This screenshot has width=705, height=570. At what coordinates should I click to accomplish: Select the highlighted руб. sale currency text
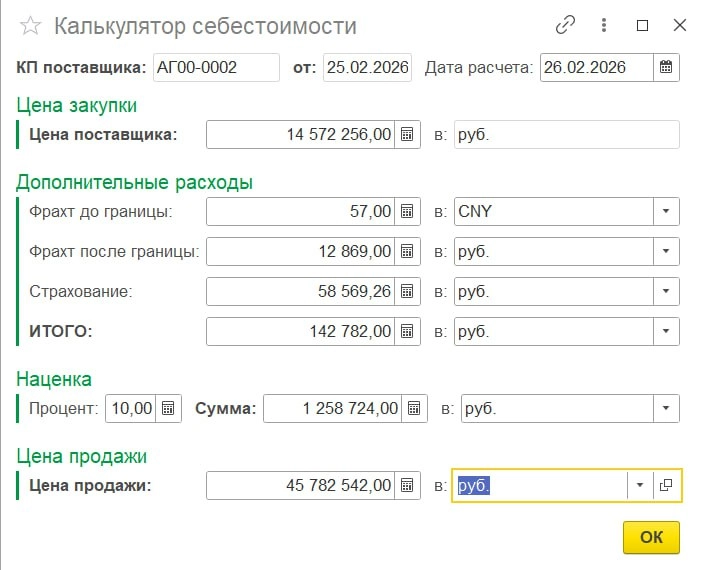473,485
